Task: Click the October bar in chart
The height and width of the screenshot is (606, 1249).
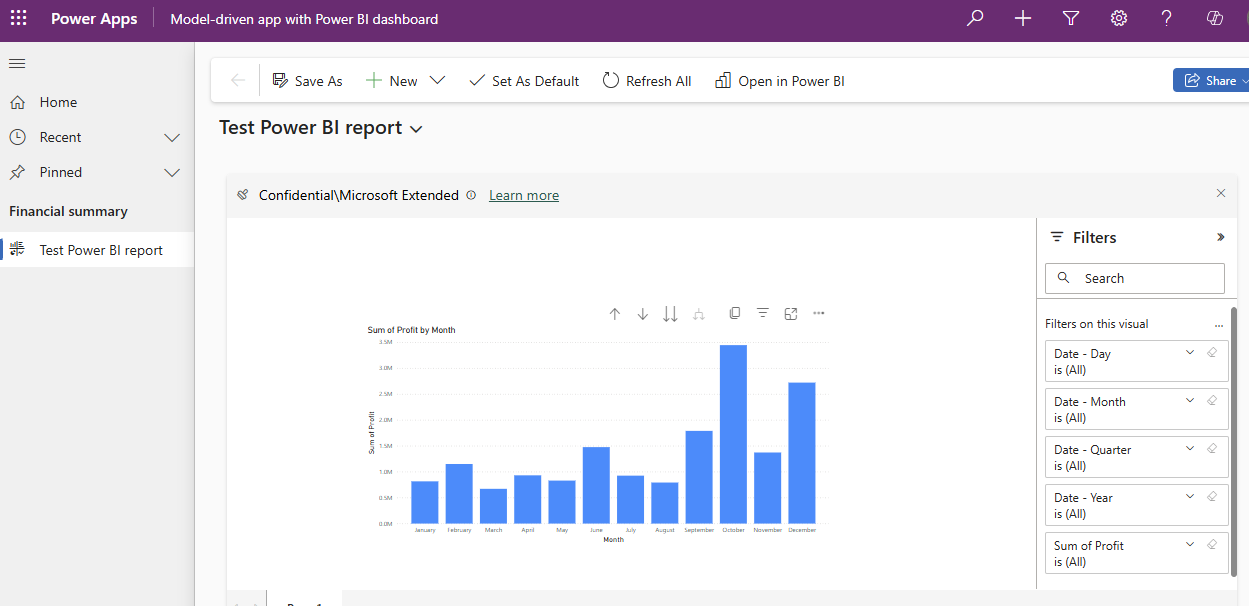Action: click(x=733, y=434)
